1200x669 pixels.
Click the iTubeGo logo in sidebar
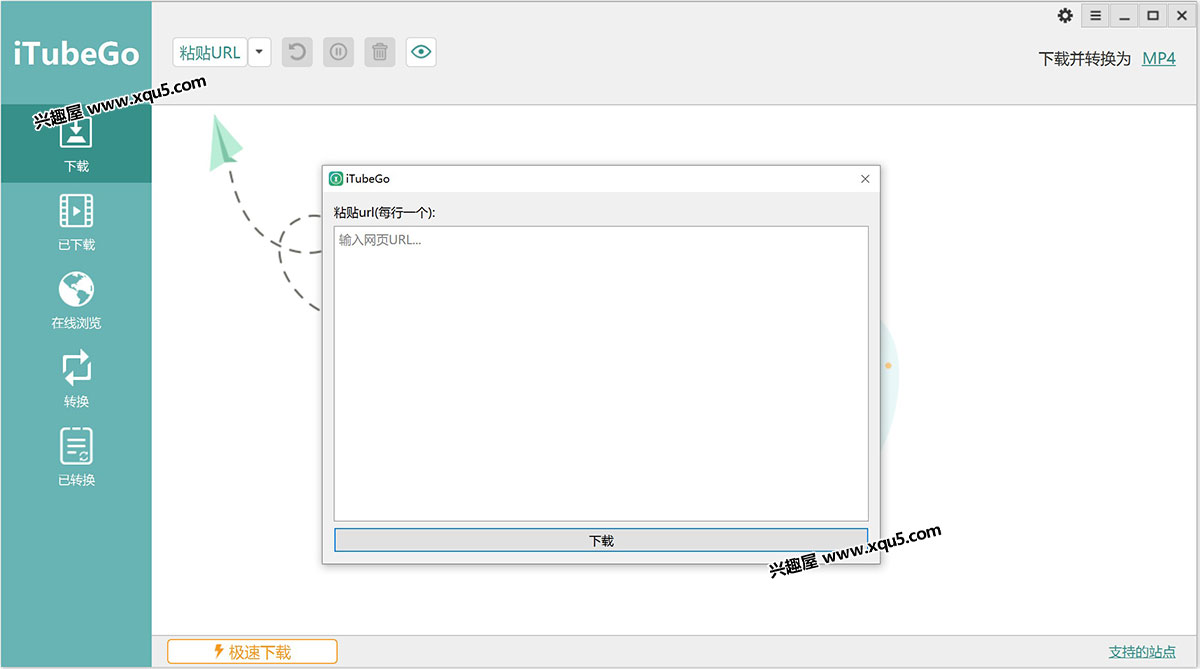pos(76,53)
